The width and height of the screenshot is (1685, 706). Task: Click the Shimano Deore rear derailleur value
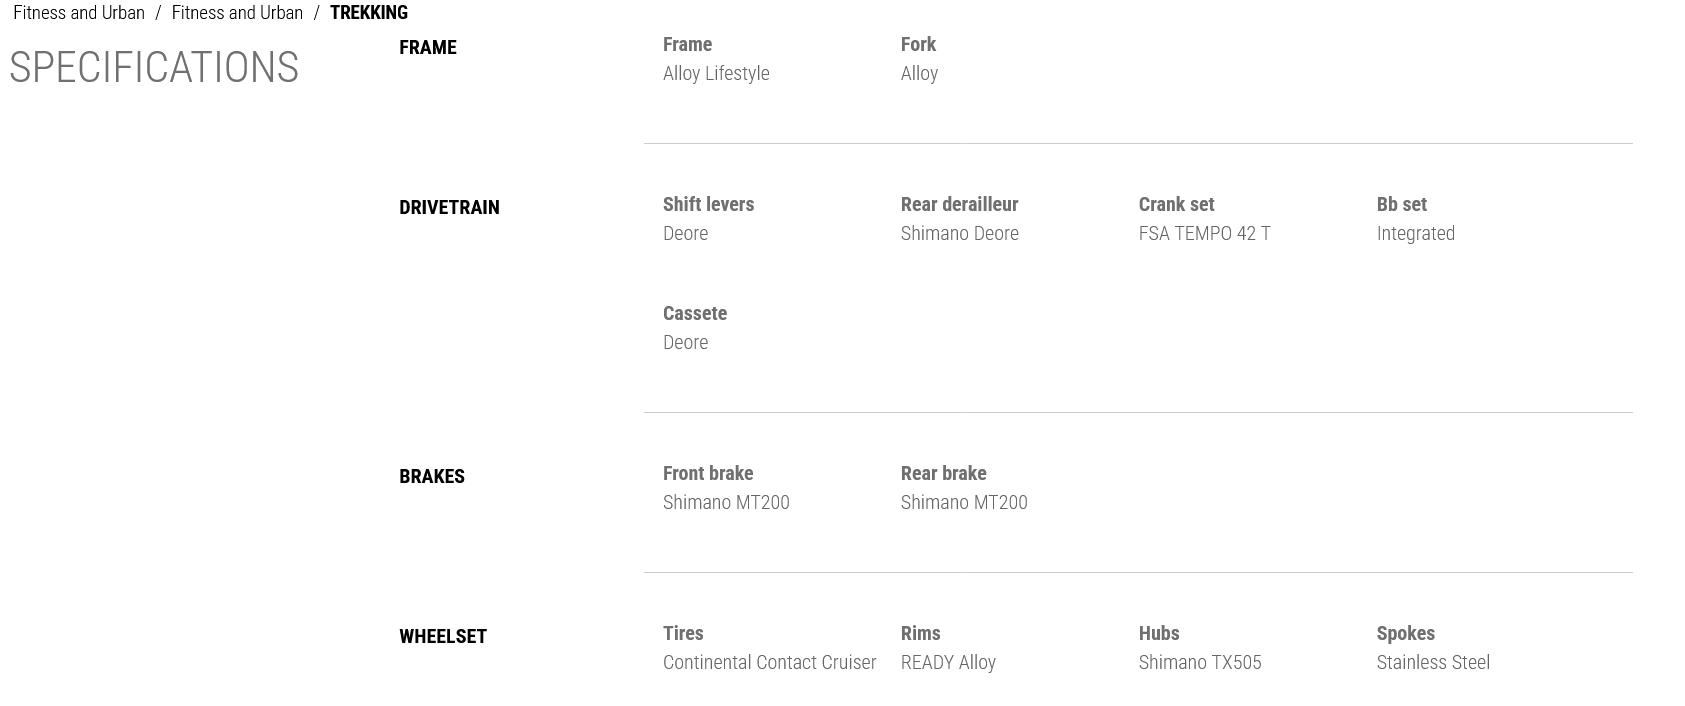click(959, 233)
